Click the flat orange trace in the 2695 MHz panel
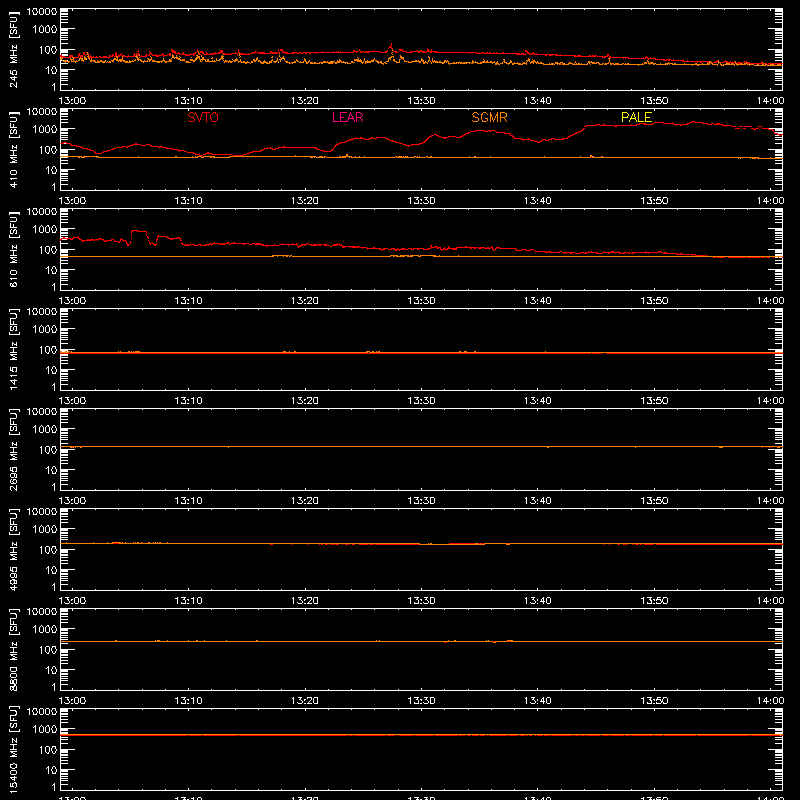 [x=421, y=446]
